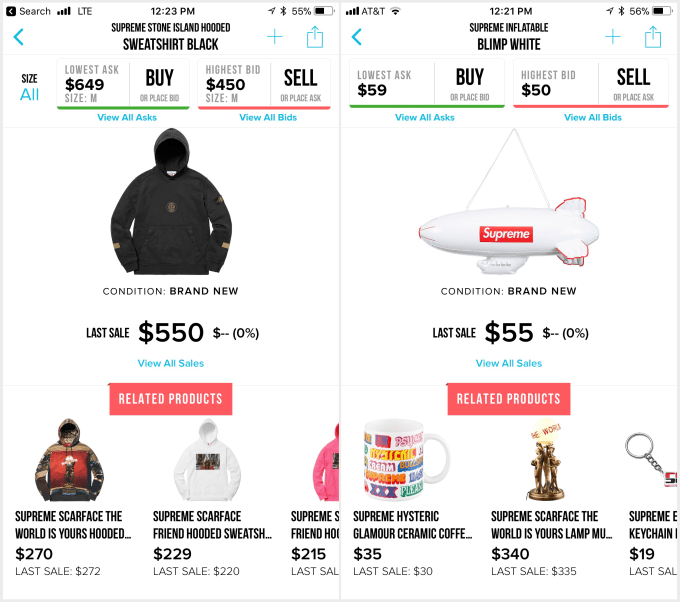This screenshot has height=602, width=680.
Task: Open size selector showing All
Action: (x=29, y=87)
